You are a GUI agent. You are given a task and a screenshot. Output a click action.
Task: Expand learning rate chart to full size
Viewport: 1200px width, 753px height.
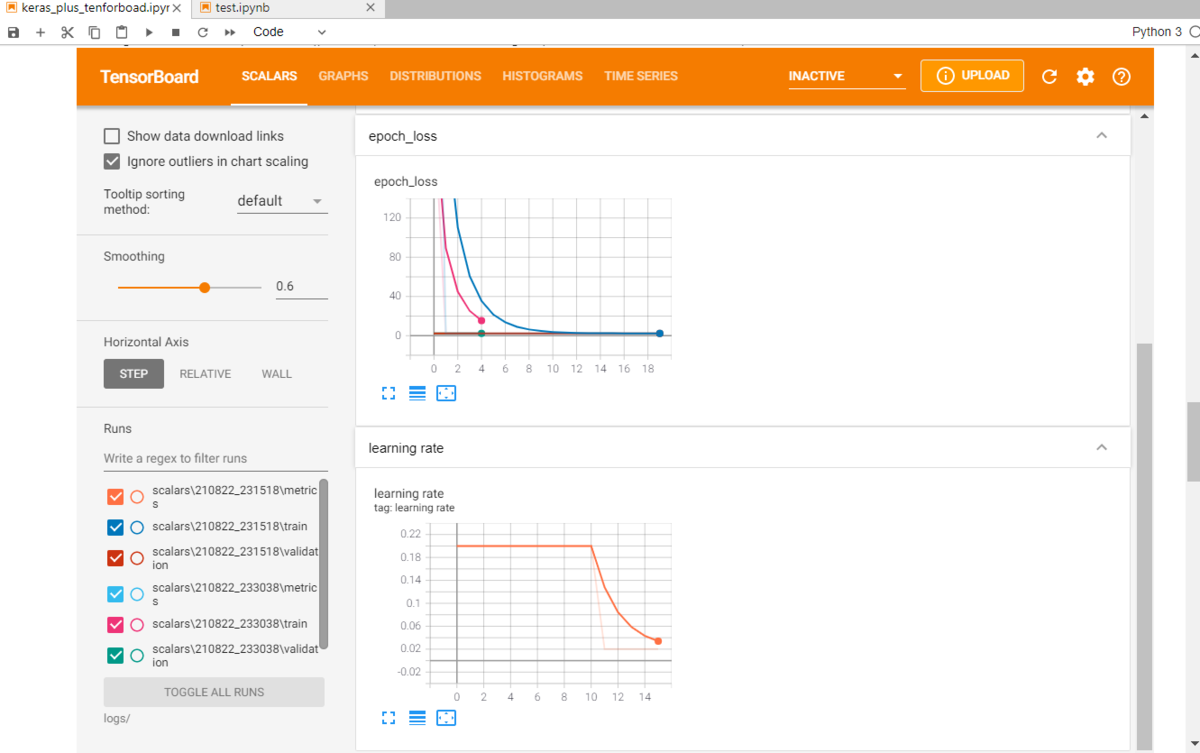(389, 717)
